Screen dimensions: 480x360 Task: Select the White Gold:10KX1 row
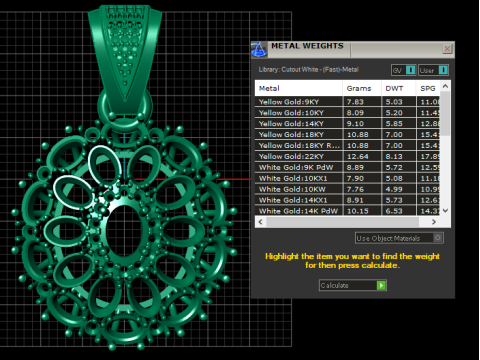347,178
